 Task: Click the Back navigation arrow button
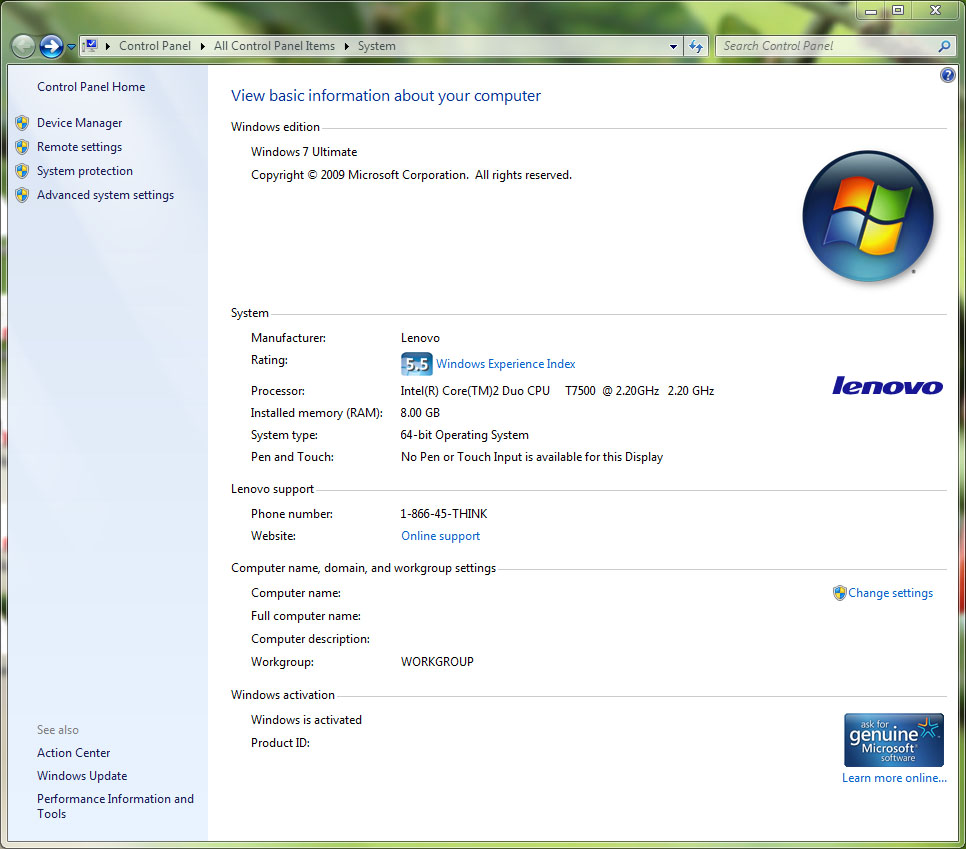[x=23, y=46]
